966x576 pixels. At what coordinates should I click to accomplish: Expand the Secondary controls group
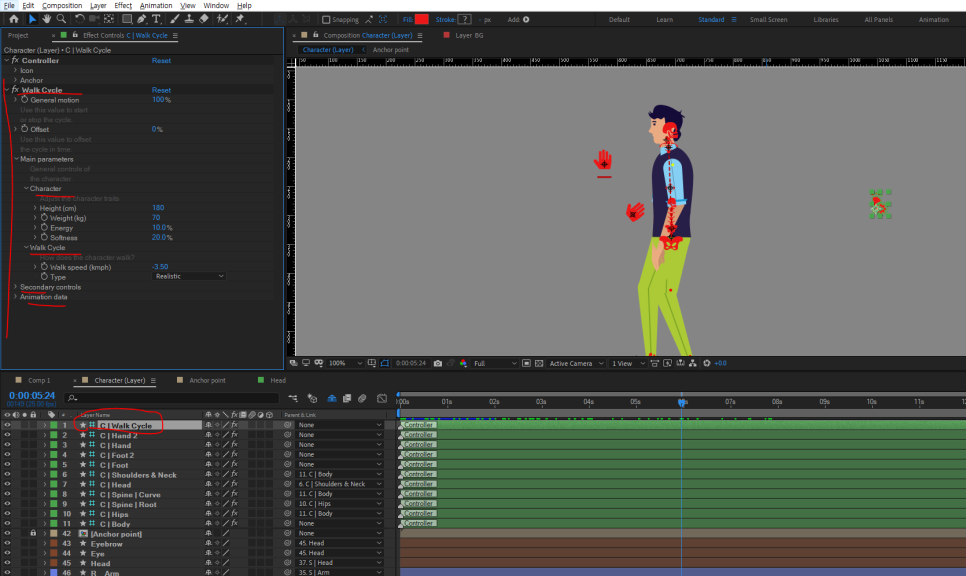15,287
